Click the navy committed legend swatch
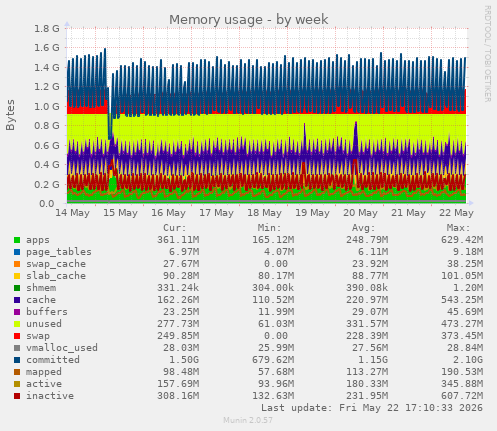The width and height of the screenshot is (497, 431). click(17, 360)
